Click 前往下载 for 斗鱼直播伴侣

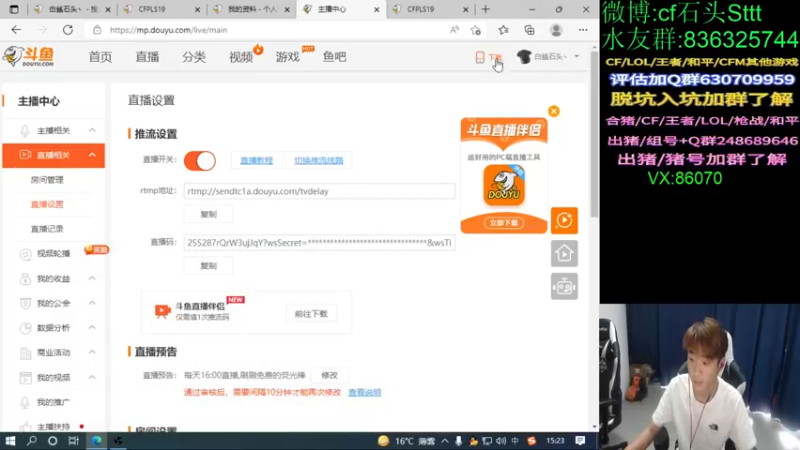pyautogui.click(x=311, y=314)
